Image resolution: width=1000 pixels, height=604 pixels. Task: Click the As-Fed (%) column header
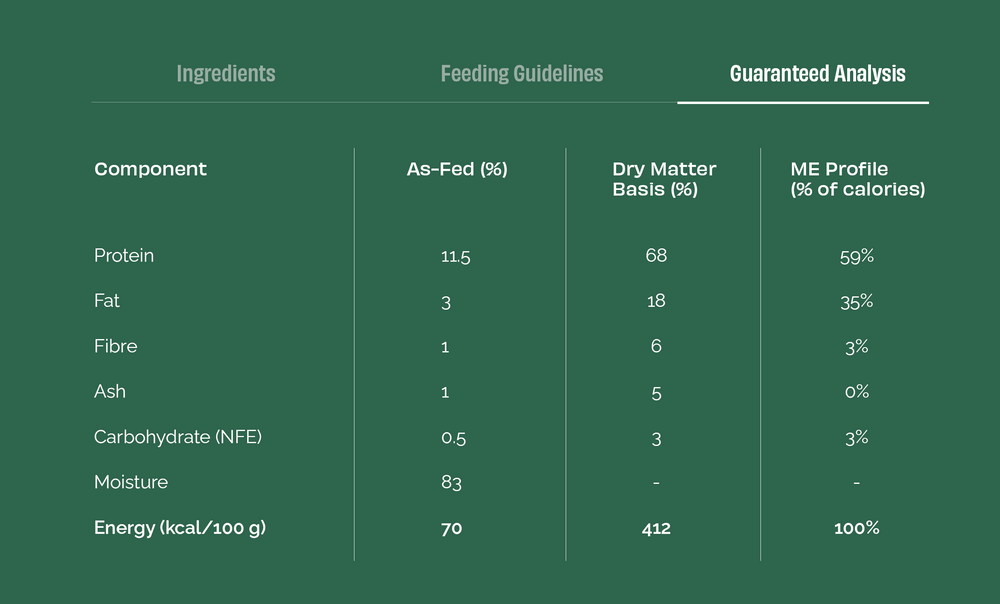[457, 169]
